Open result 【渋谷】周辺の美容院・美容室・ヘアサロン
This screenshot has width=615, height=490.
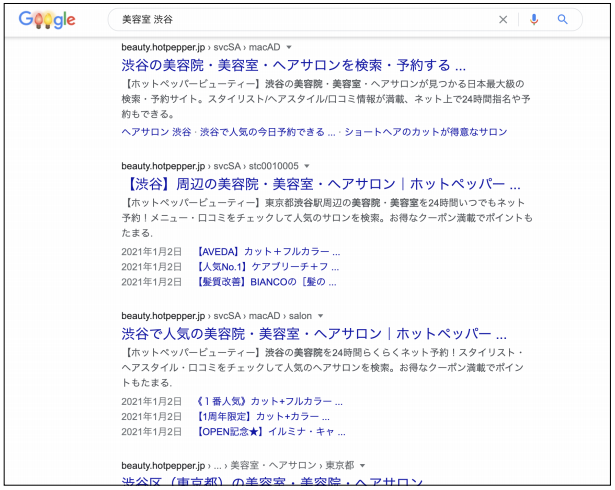click(x=321, y=184)
